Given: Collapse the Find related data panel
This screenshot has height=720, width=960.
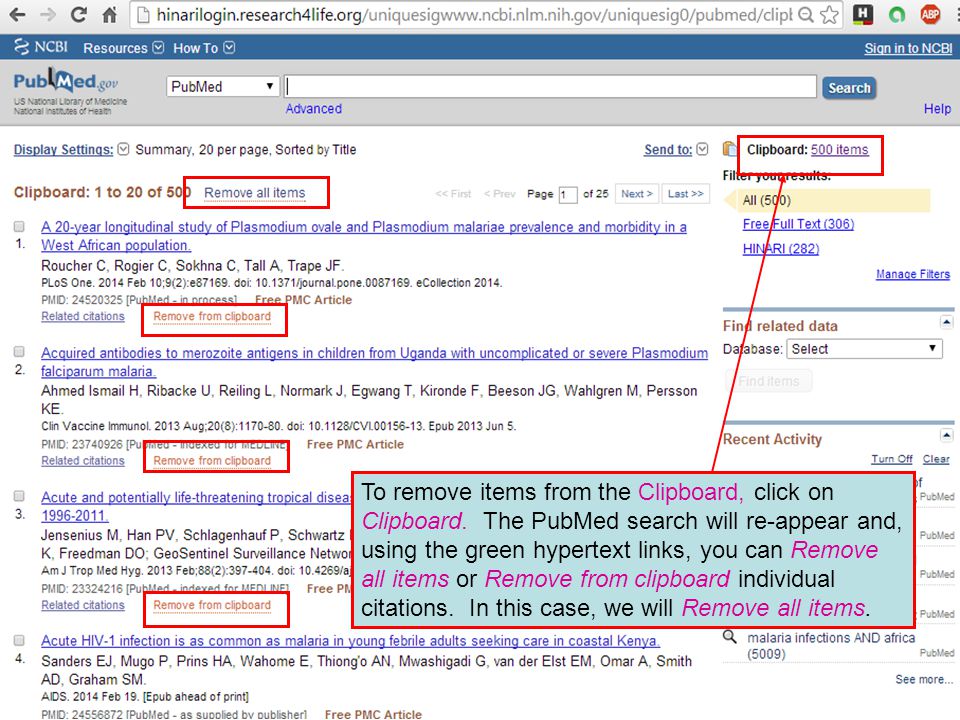Looking at the screenshot, I should (947, 322).
